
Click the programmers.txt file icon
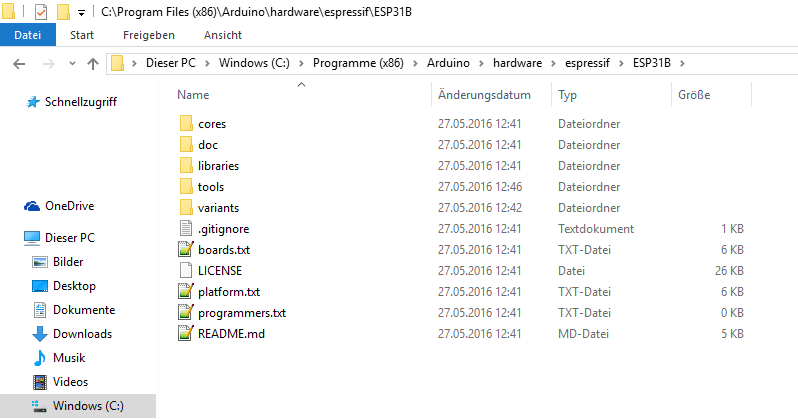pos(186,313)
